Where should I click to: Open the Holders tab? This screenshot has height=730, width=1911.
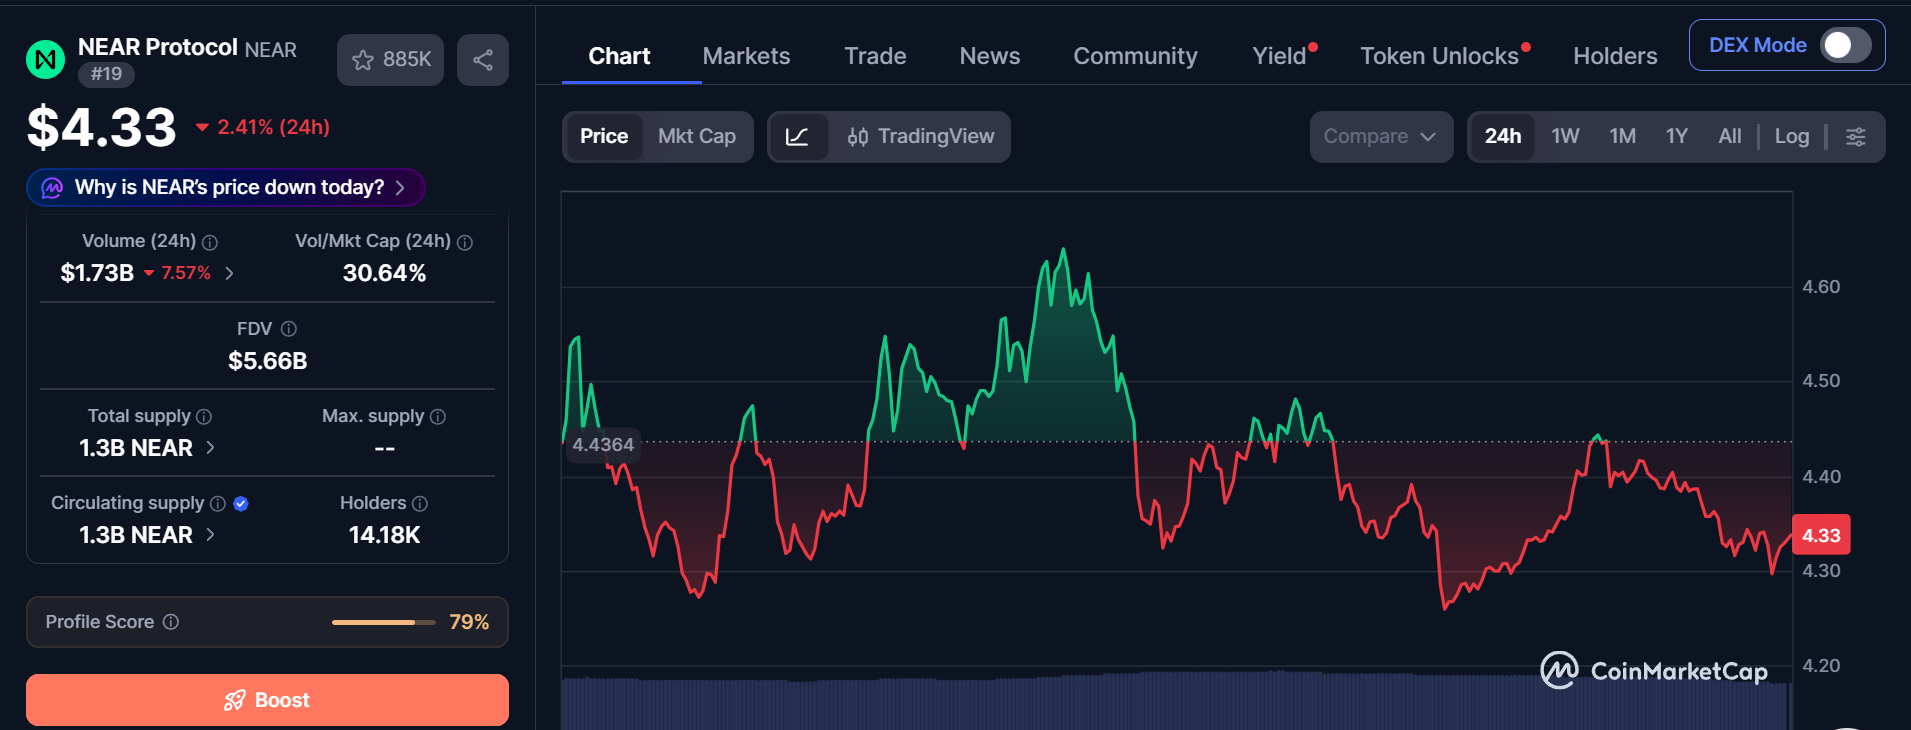1615,56
